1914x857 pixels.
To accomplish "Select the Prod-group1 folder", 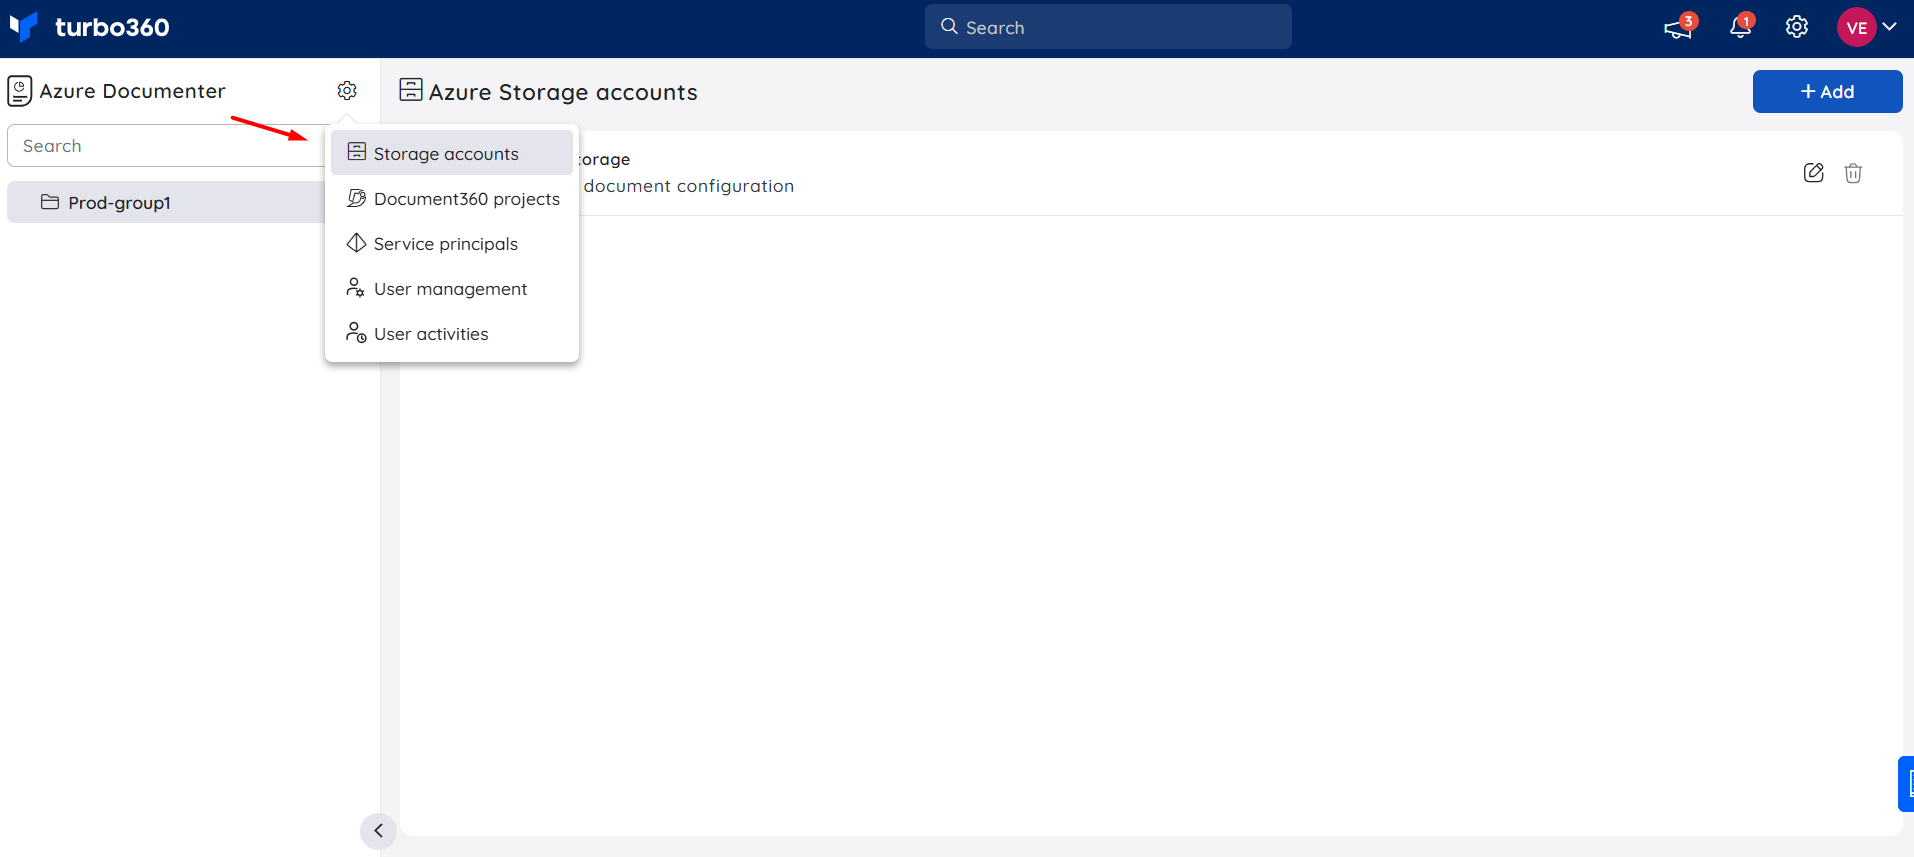I will click(168, 202).
